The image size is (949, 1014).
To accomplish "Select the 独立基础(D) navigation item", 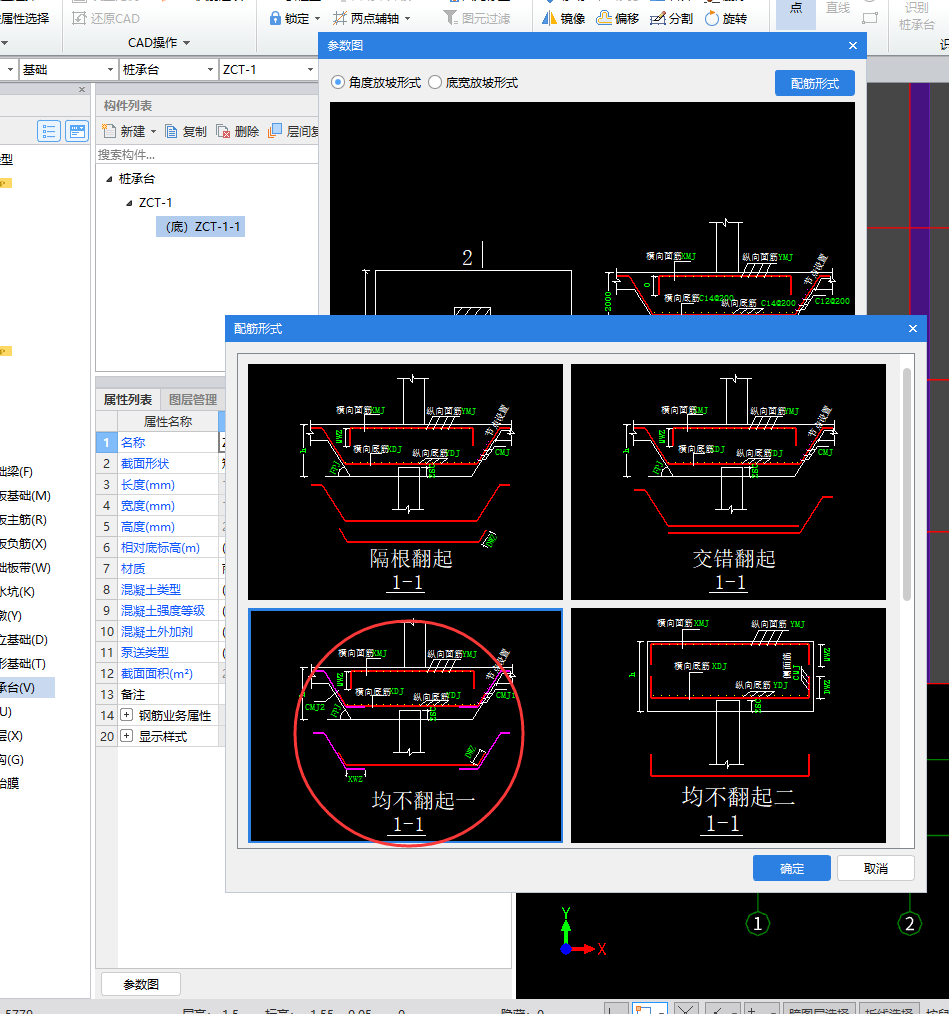I will coord(24,640).
